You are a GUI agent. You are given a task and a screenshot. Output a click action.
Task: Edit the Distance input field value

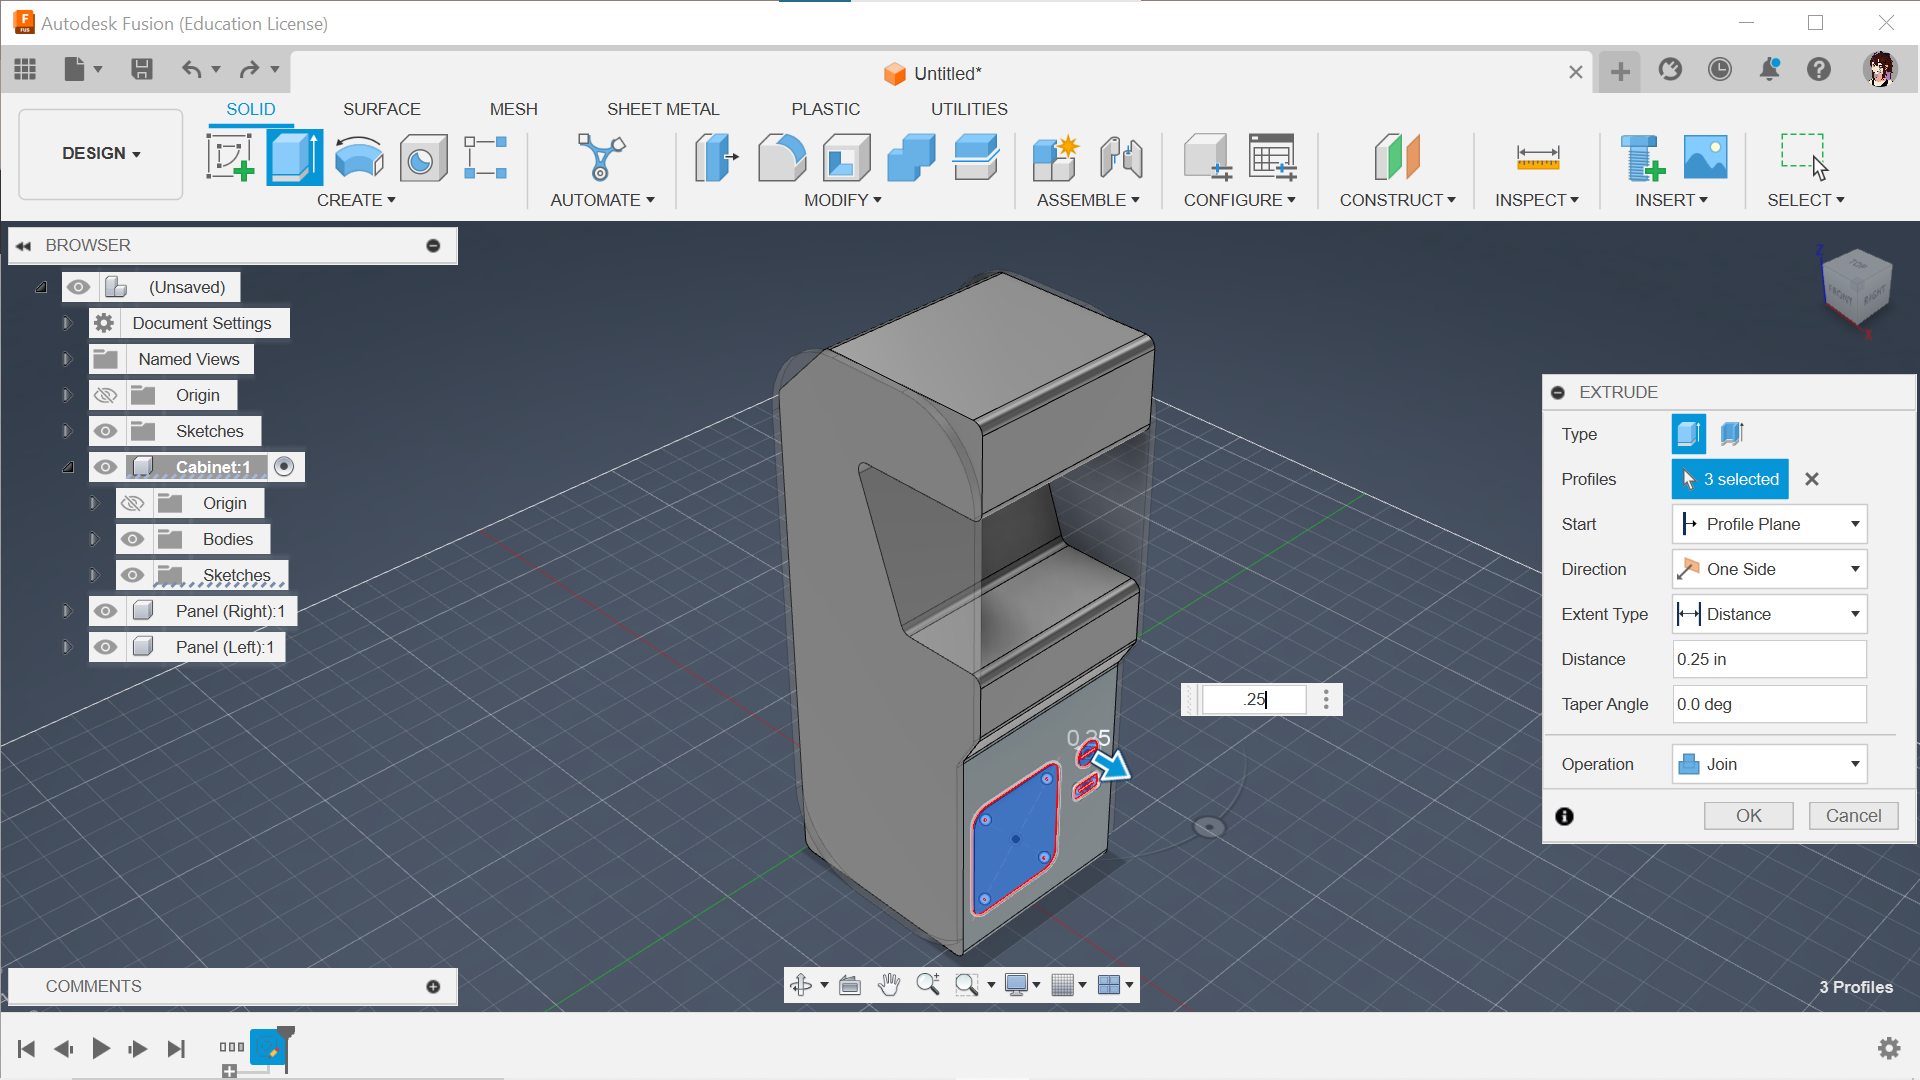1767,658
